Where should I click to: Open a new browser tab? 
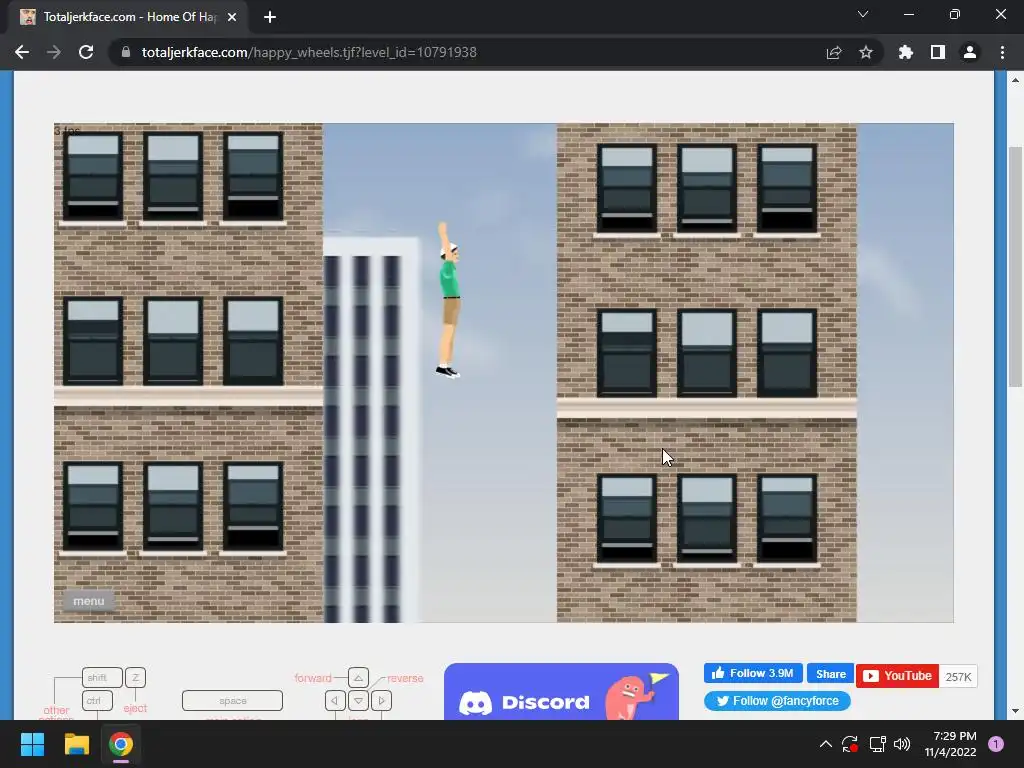[270, 17]
